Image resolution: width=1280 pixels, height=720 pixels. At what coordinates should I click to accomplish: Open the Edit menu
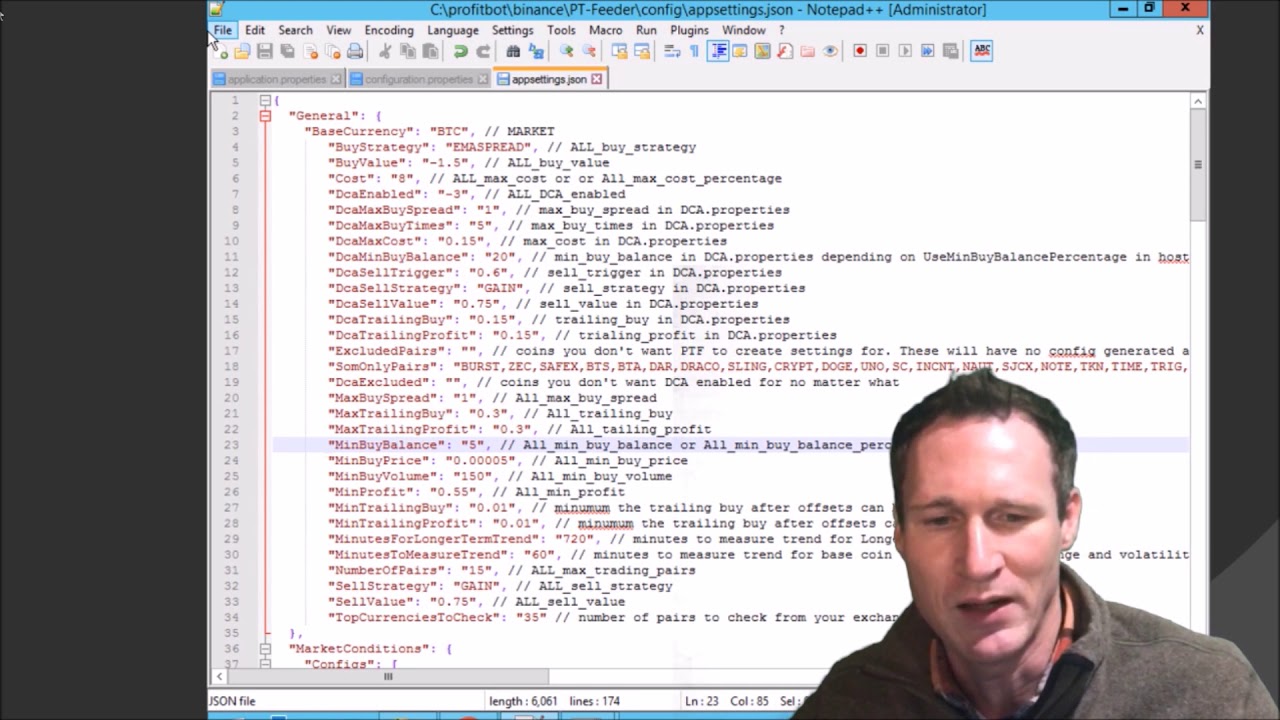click(255, 30)
